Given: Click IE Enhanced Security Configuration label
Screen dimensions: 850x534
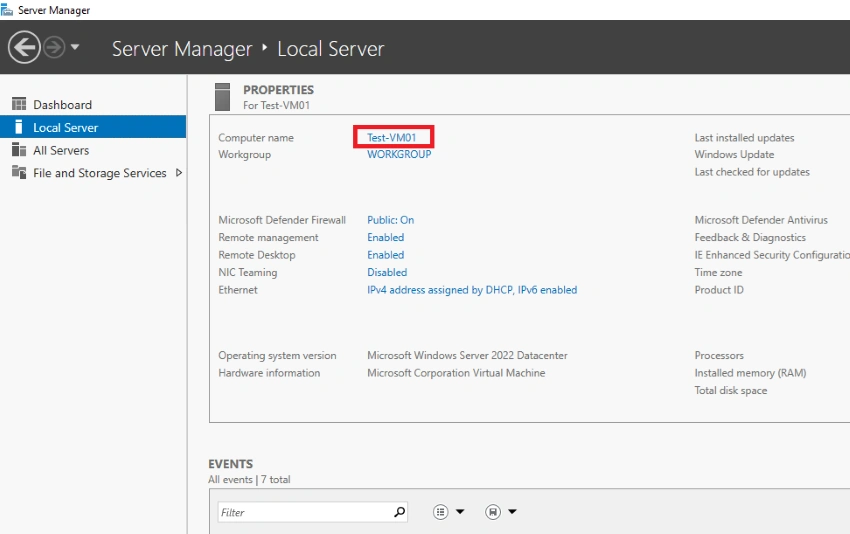Looking at the screenshot, I should click(x=772, y=254).
